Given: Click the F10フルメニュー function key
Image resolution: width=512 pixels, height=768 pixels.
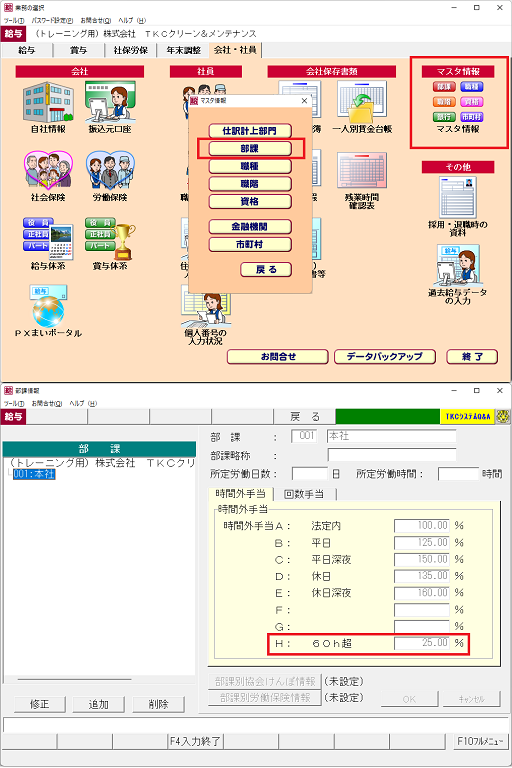Looking at the screenshot, I should (x=480, y=741).
